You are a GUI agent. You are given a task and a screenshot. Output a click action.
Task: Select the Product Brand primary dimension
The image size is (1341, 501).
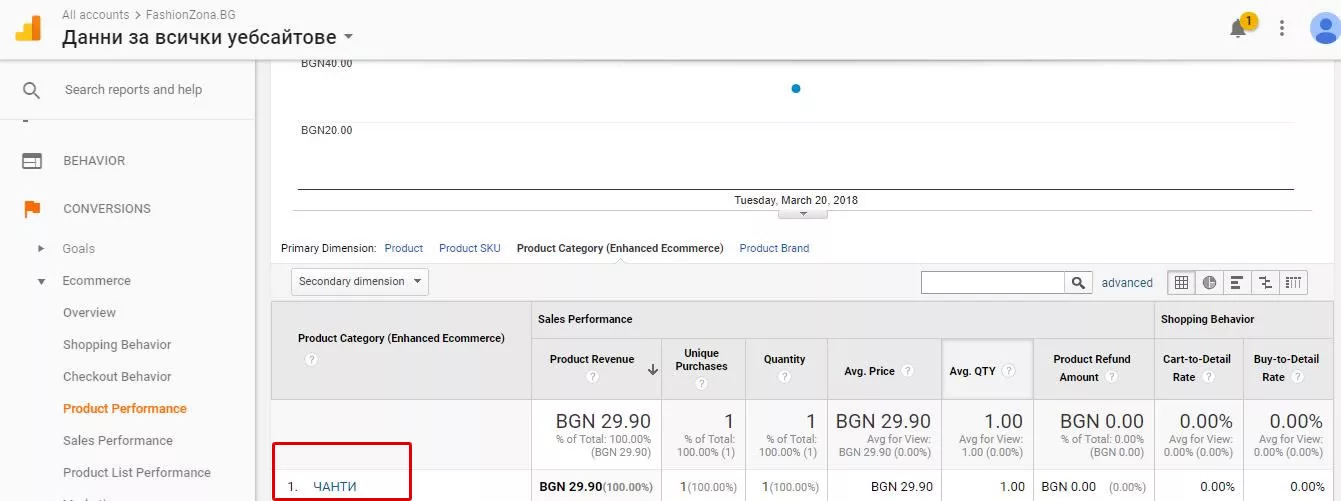tap(774, 248)
